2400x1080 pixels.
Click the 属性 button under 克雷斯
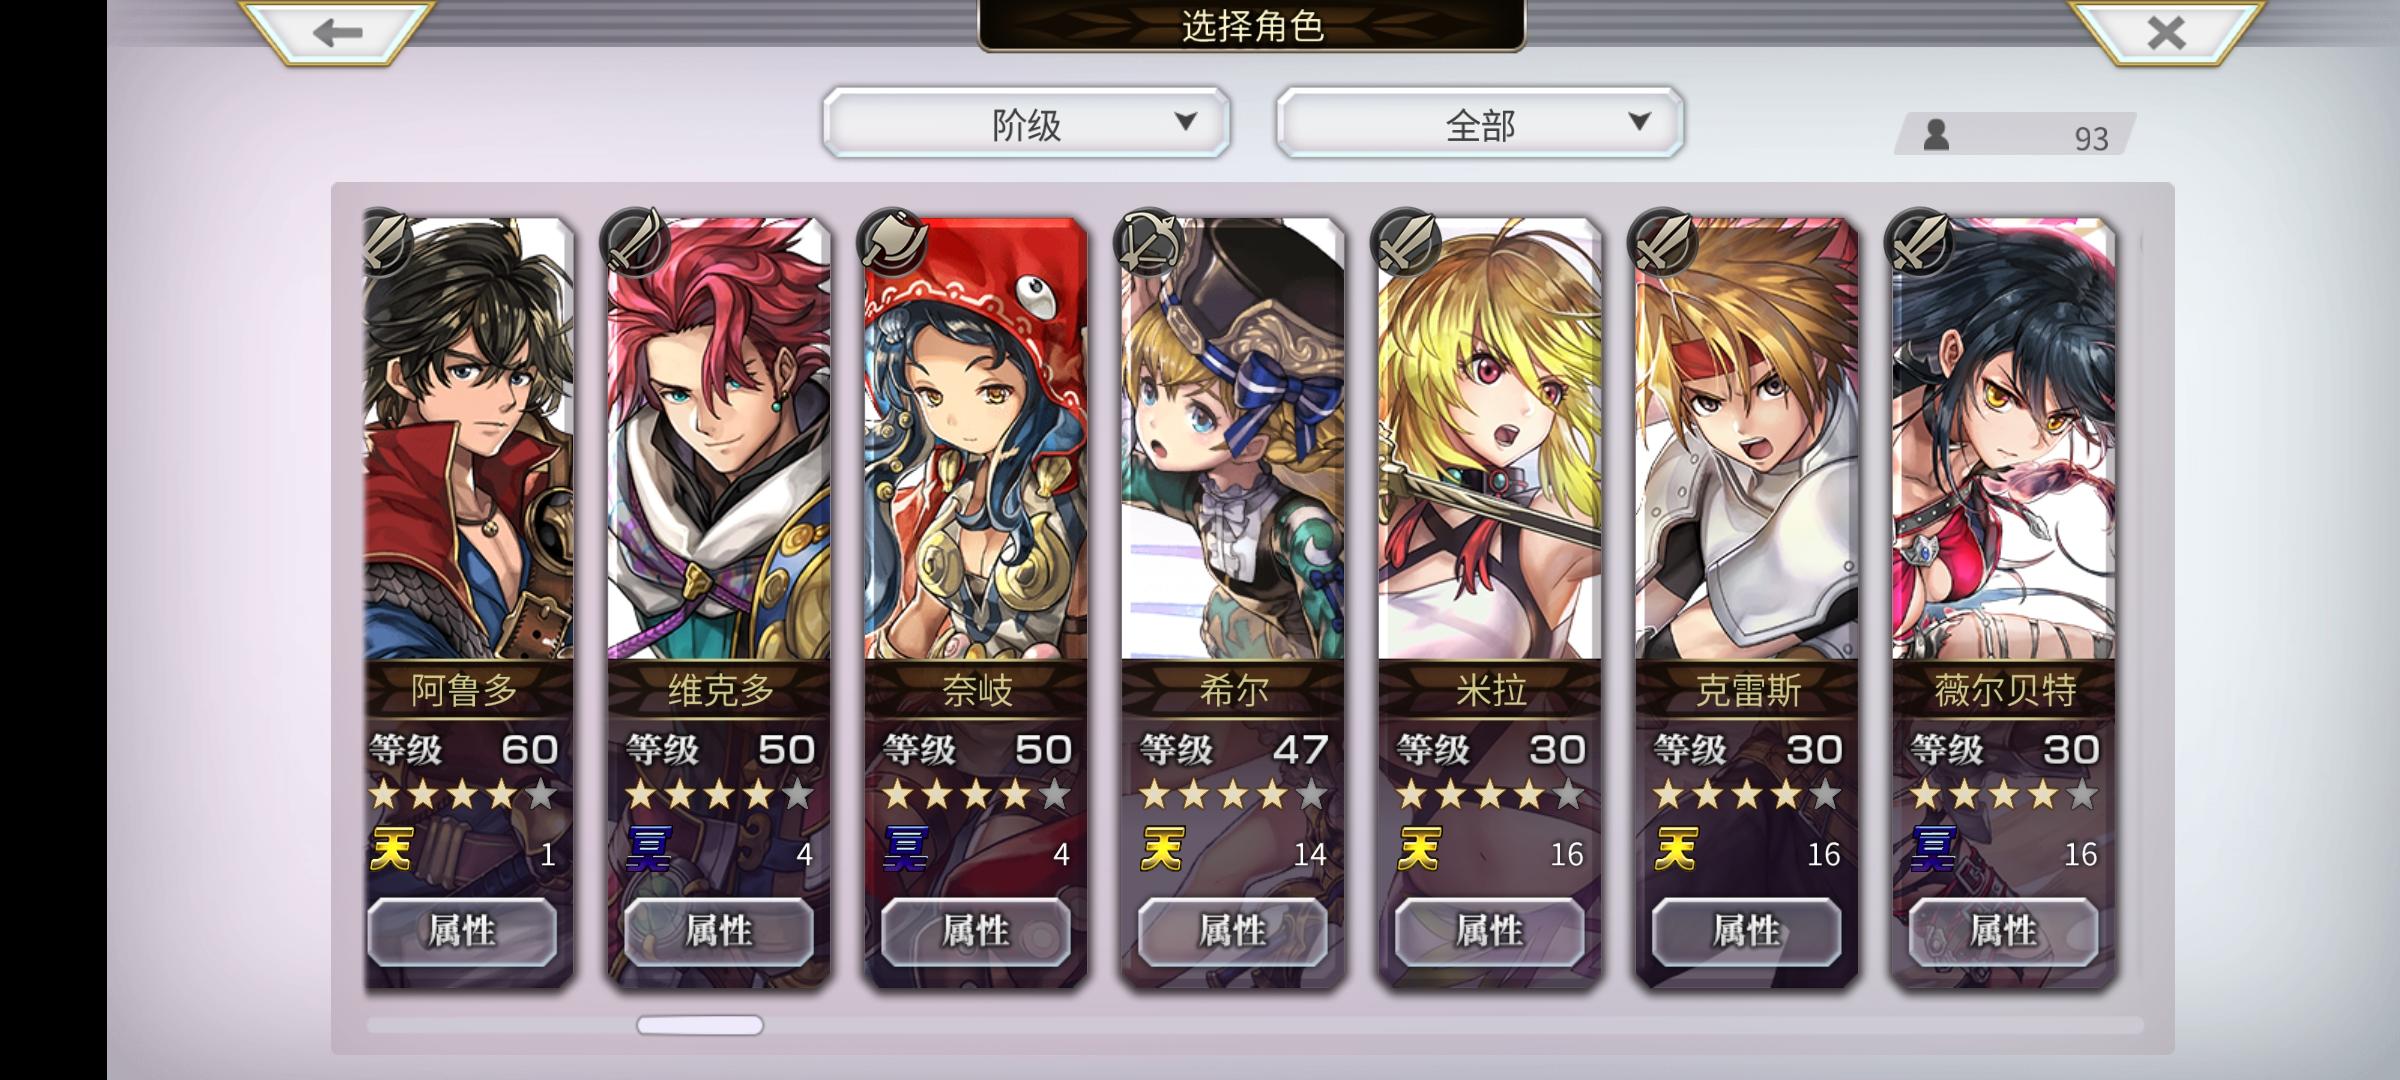point(1747,931)
